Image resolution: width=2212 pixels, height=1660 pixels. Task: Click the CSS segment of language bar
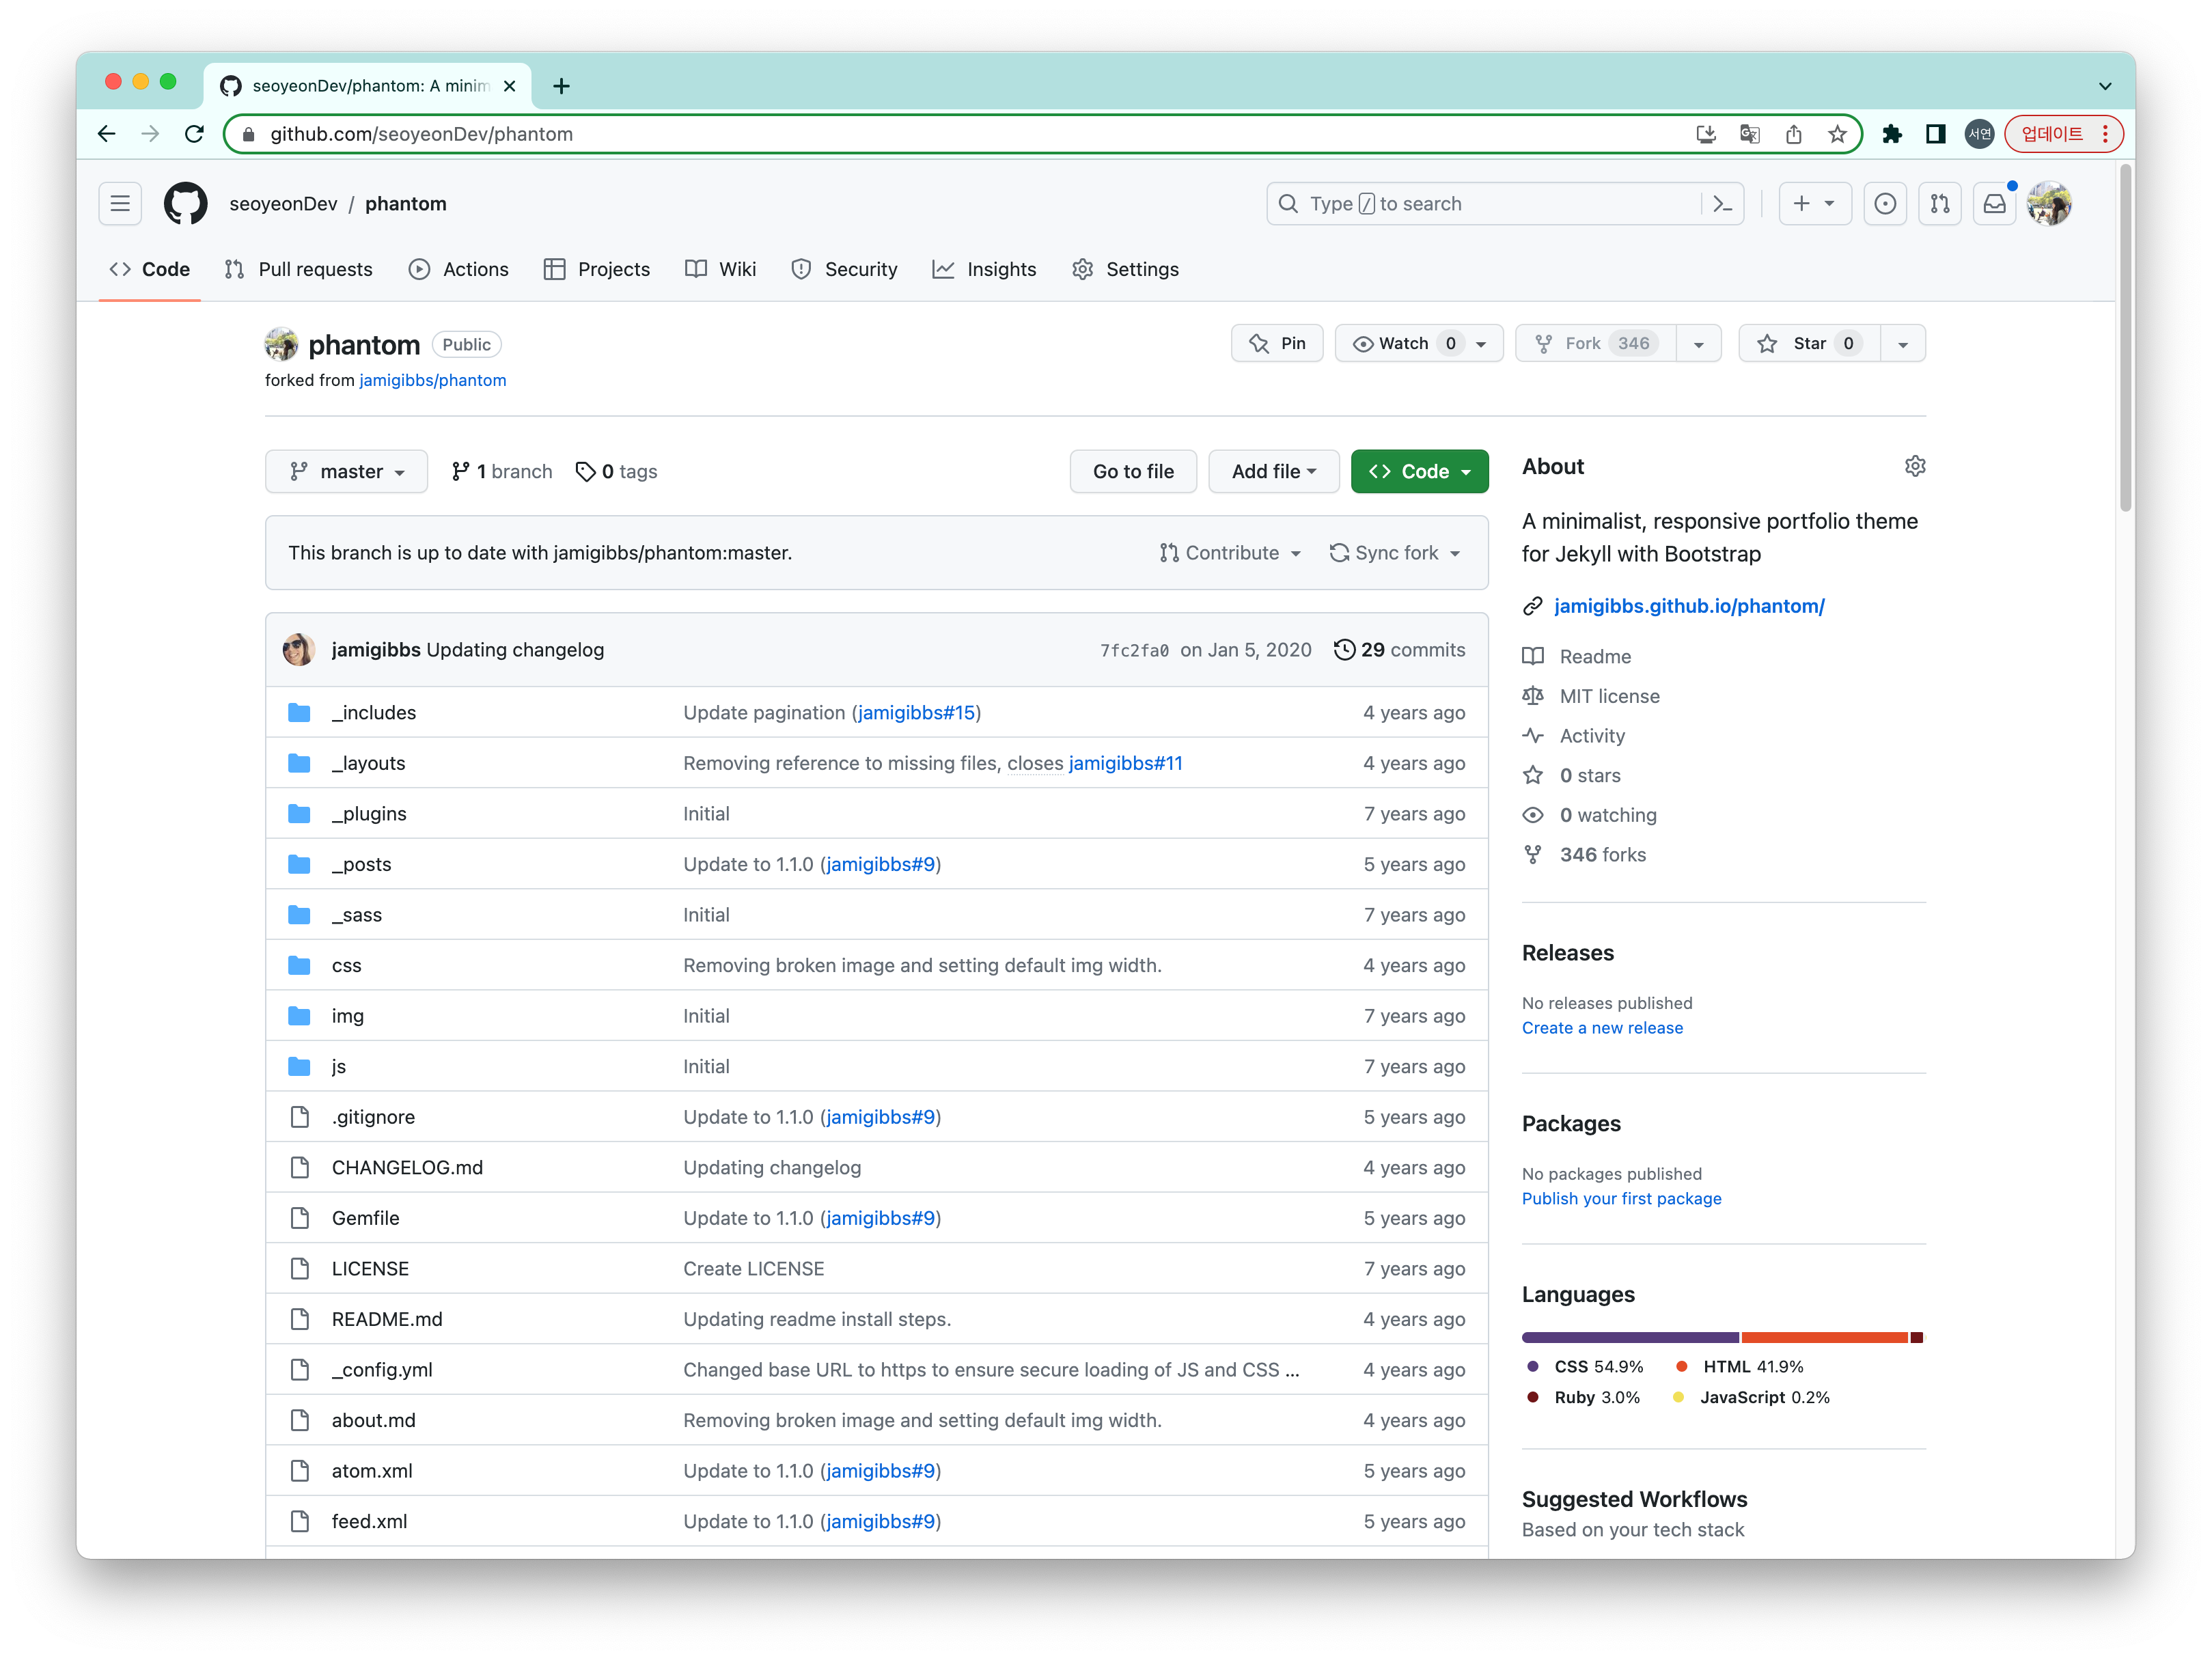pos(1629,1337)
